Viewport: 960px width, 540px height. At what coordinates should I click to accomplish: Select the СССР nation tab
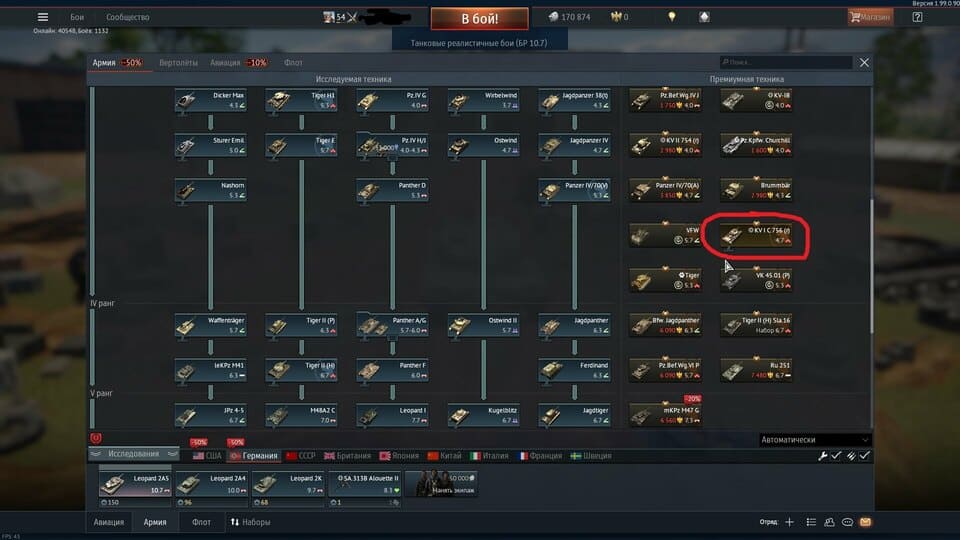(301, 456)
